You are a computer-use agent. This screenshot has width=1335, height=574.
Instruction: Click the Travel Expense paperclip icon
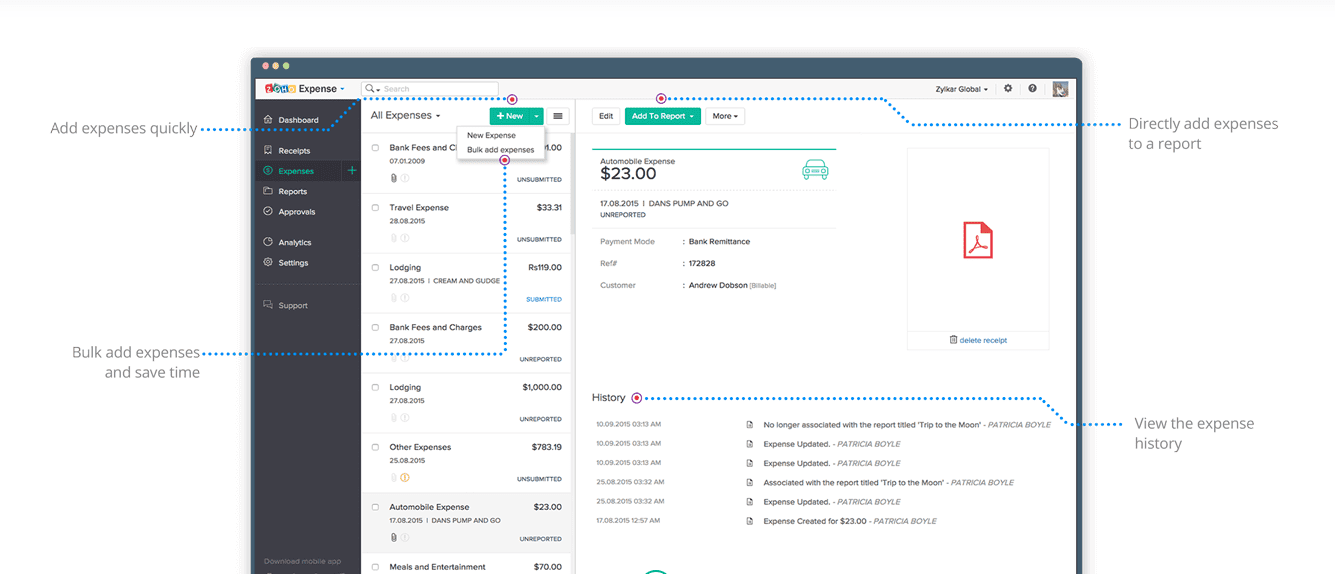click(393, 238)
